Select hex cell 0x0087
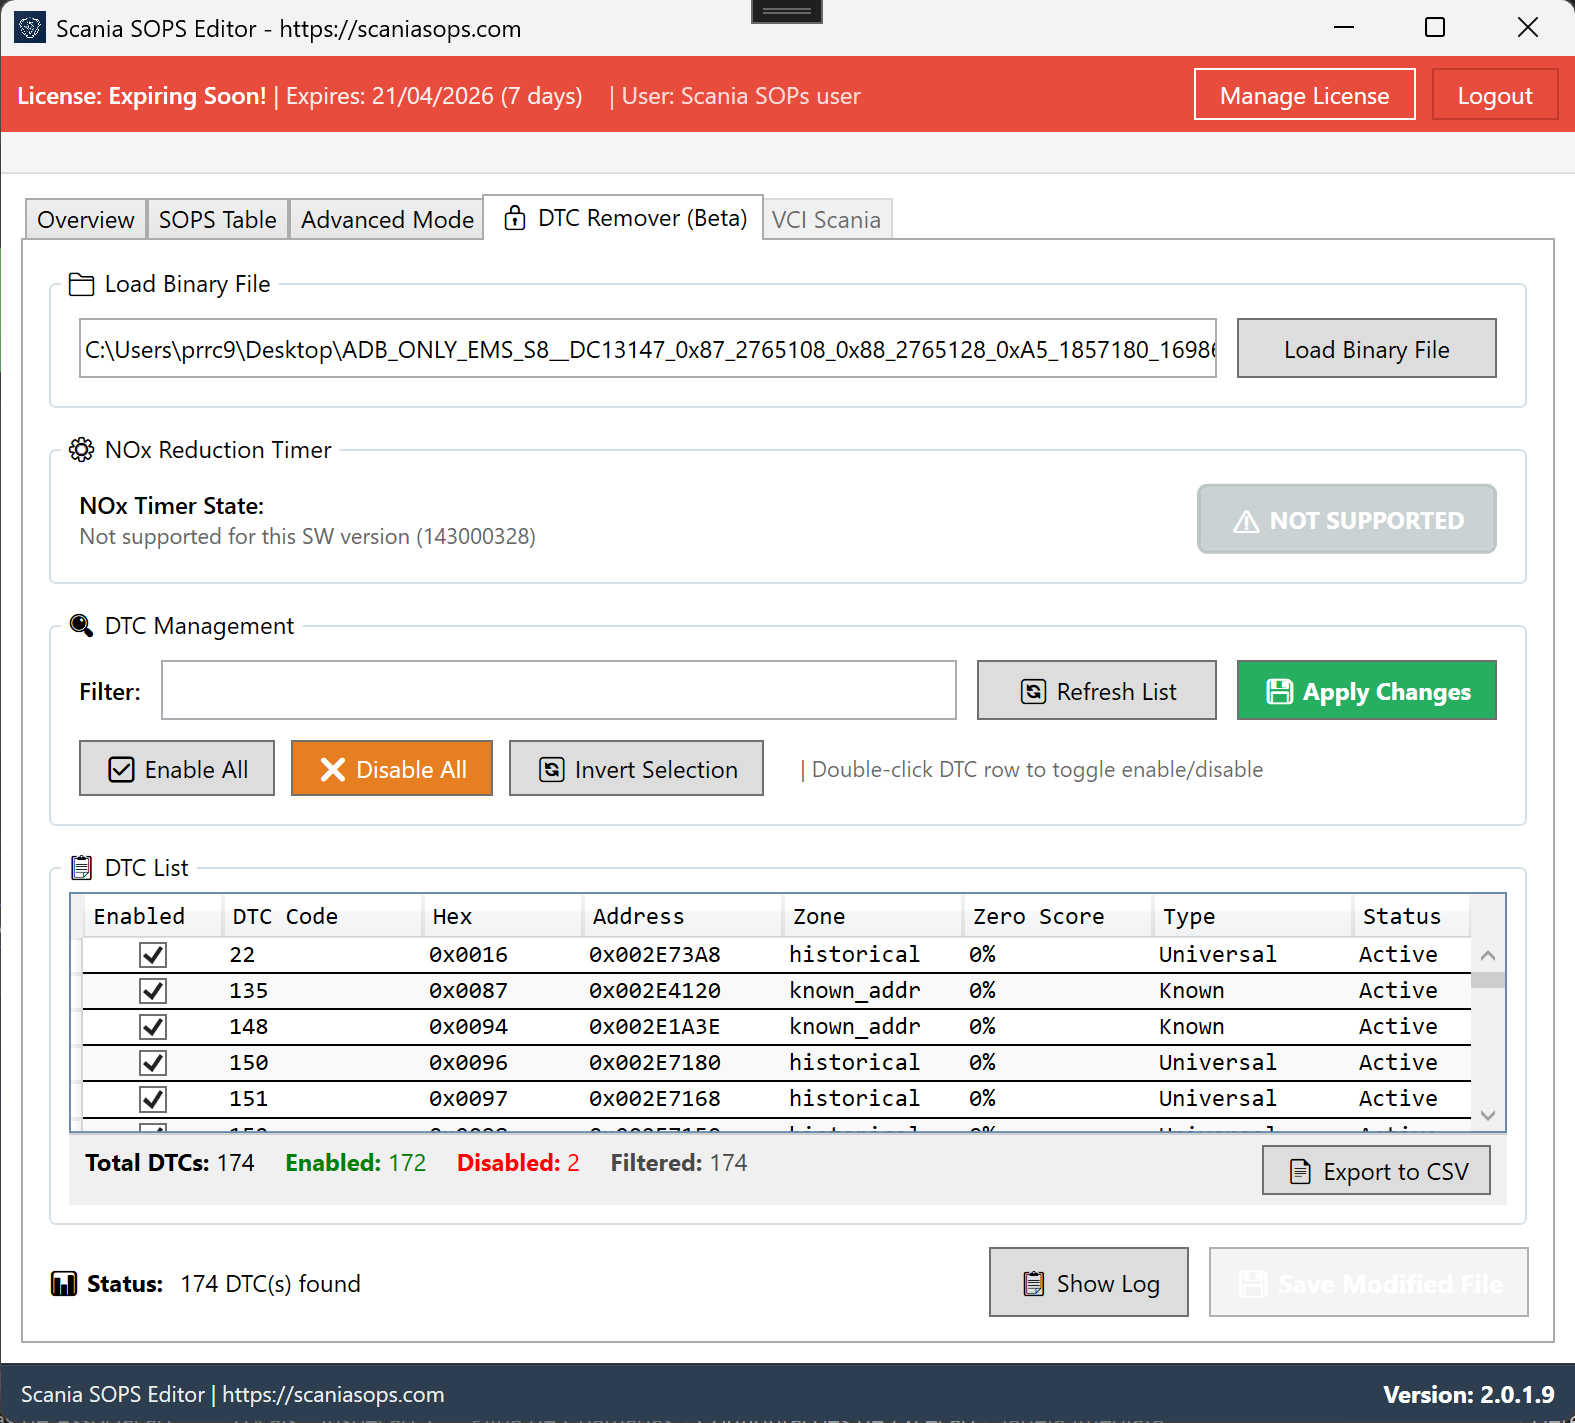 468,991
